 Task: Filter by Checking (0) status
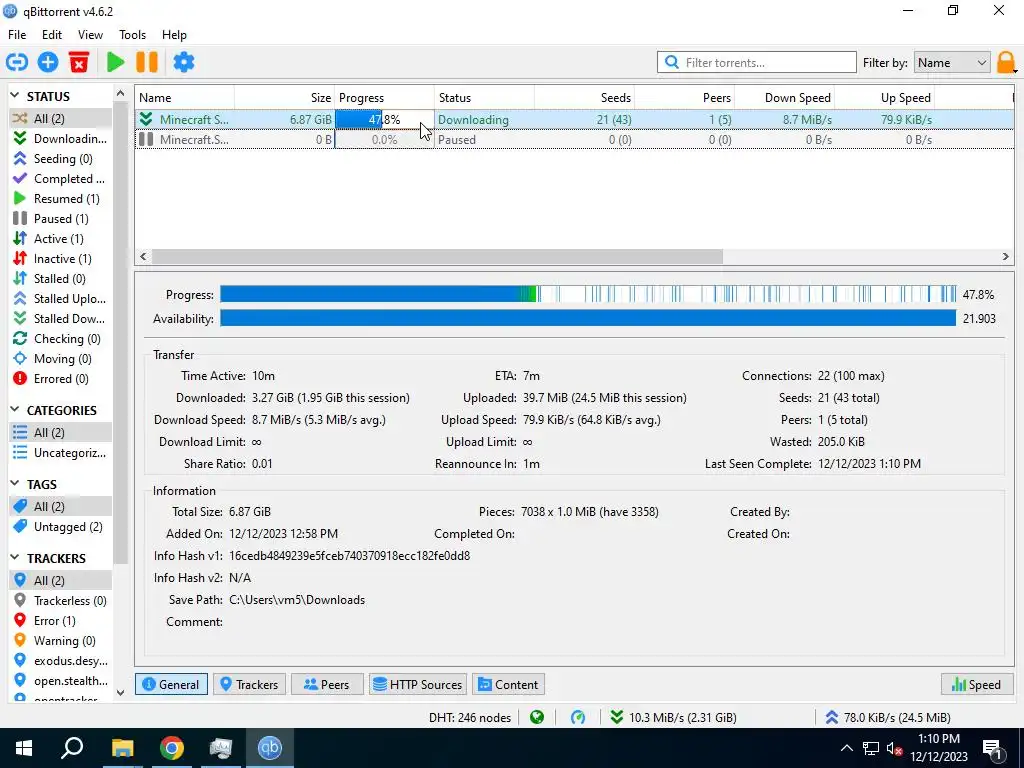point(60,338)
